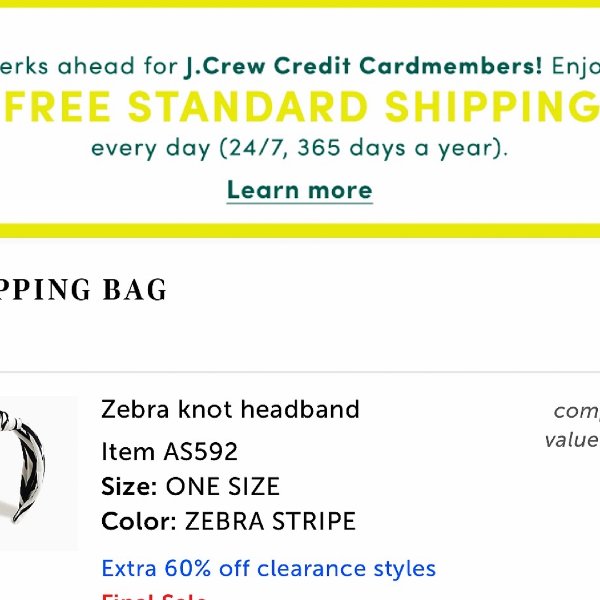Click the italic comparable value text
This screenshot has height=600, width=600.
pos(572,426)
